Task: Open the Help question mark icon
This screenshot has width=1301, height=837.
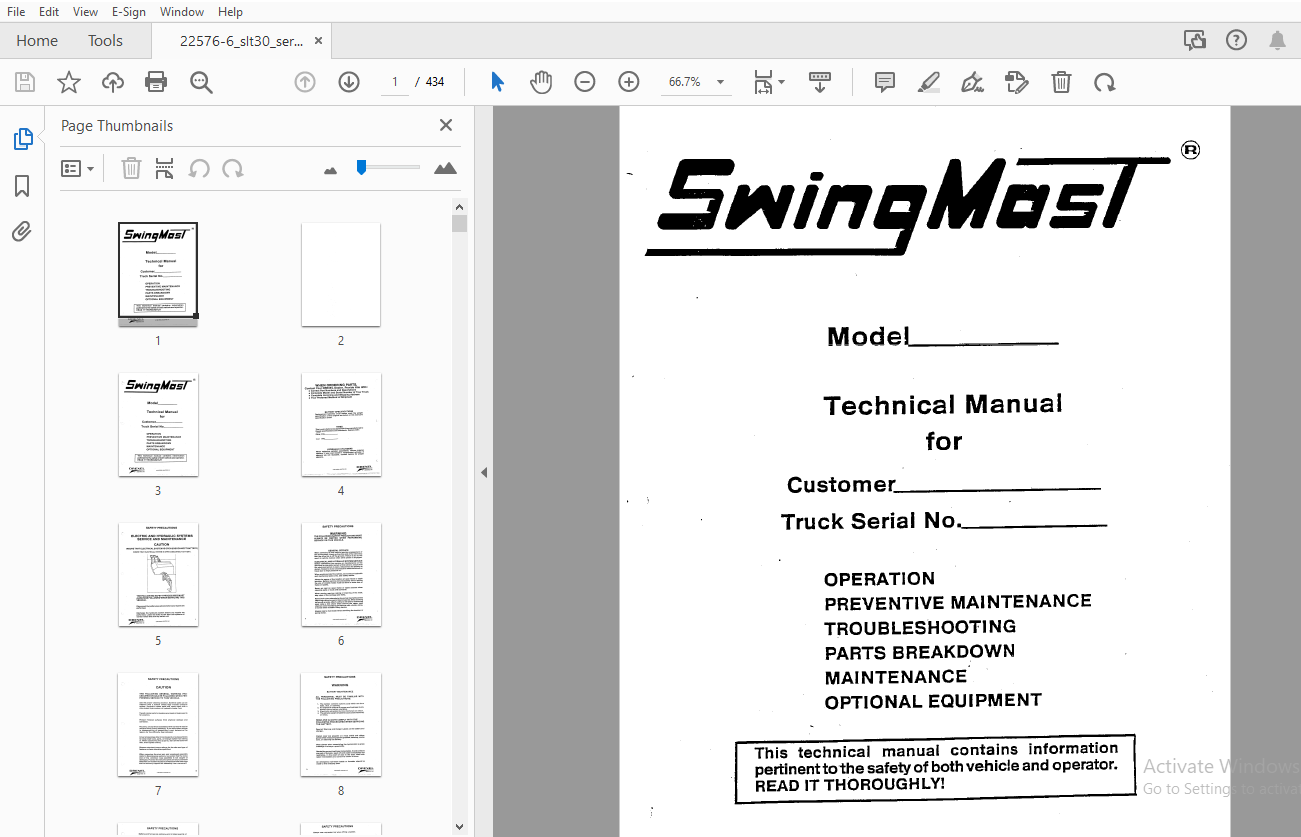Action: click(1237, 40)
